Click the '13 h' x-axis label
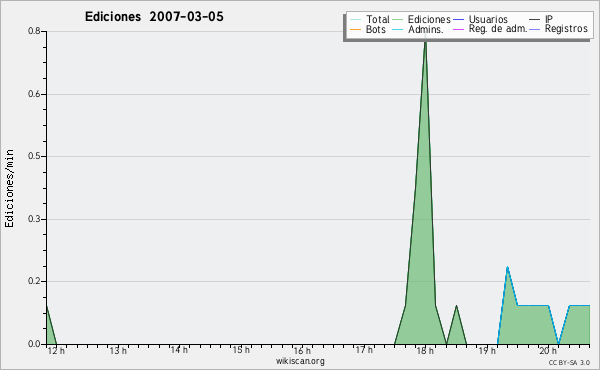This screenshot has height=370, width=600. (x=118, y=351)
